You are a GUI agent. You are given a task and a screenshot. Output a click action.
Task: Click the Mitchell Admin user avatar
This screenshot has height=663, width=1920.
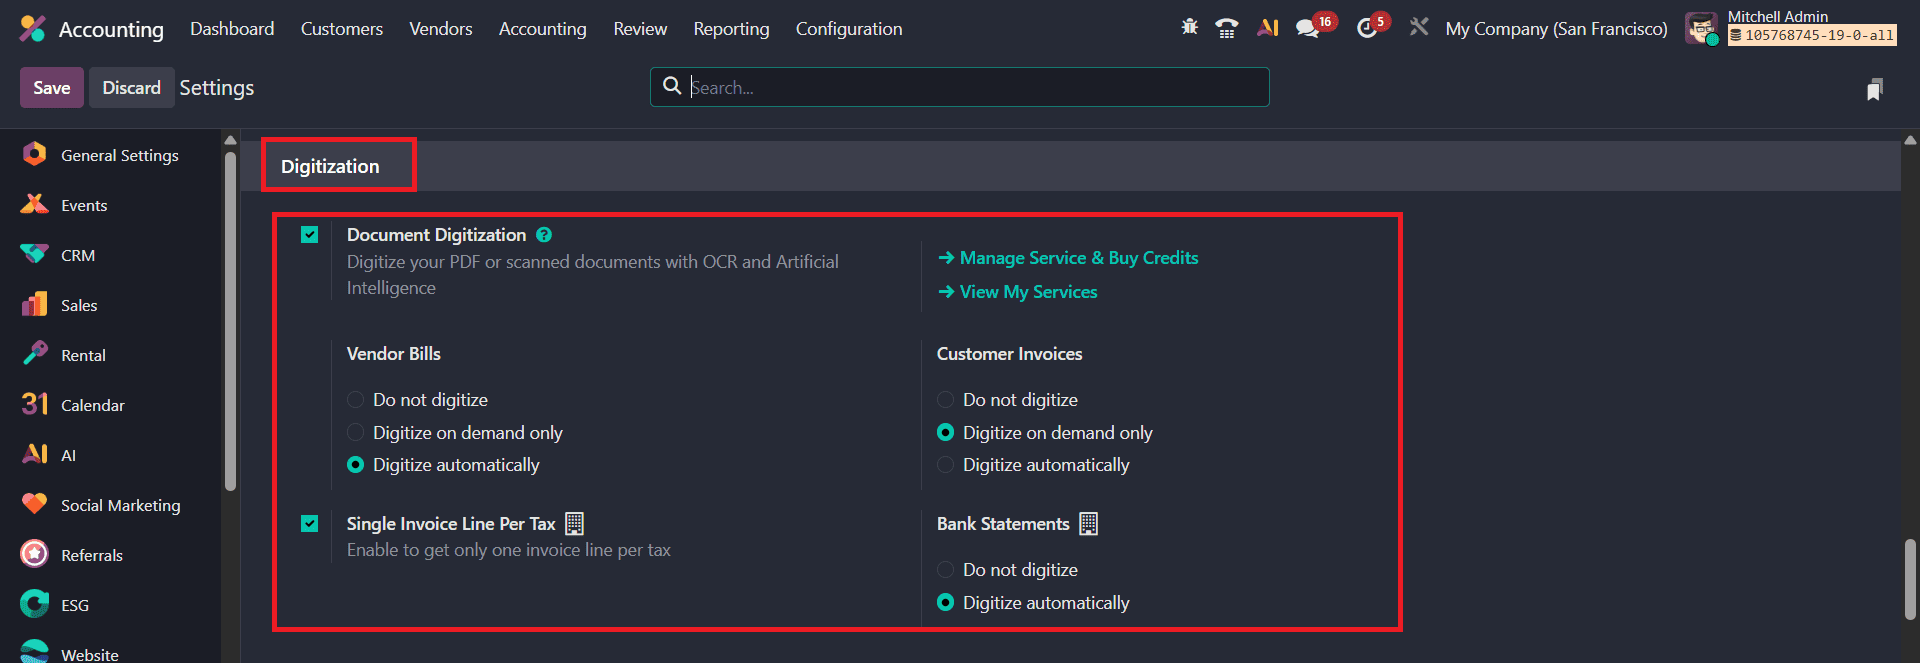coord(1701,28)
